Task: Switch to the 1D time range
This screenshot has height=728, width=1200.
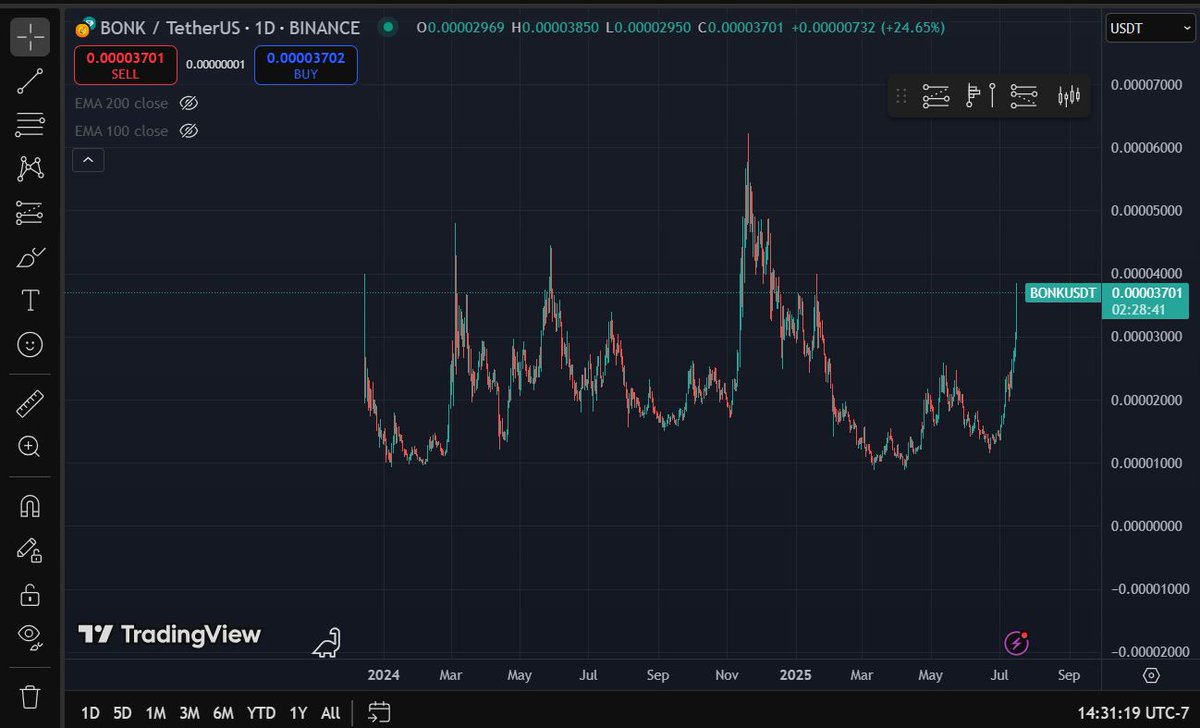Action: coord(90,713)
